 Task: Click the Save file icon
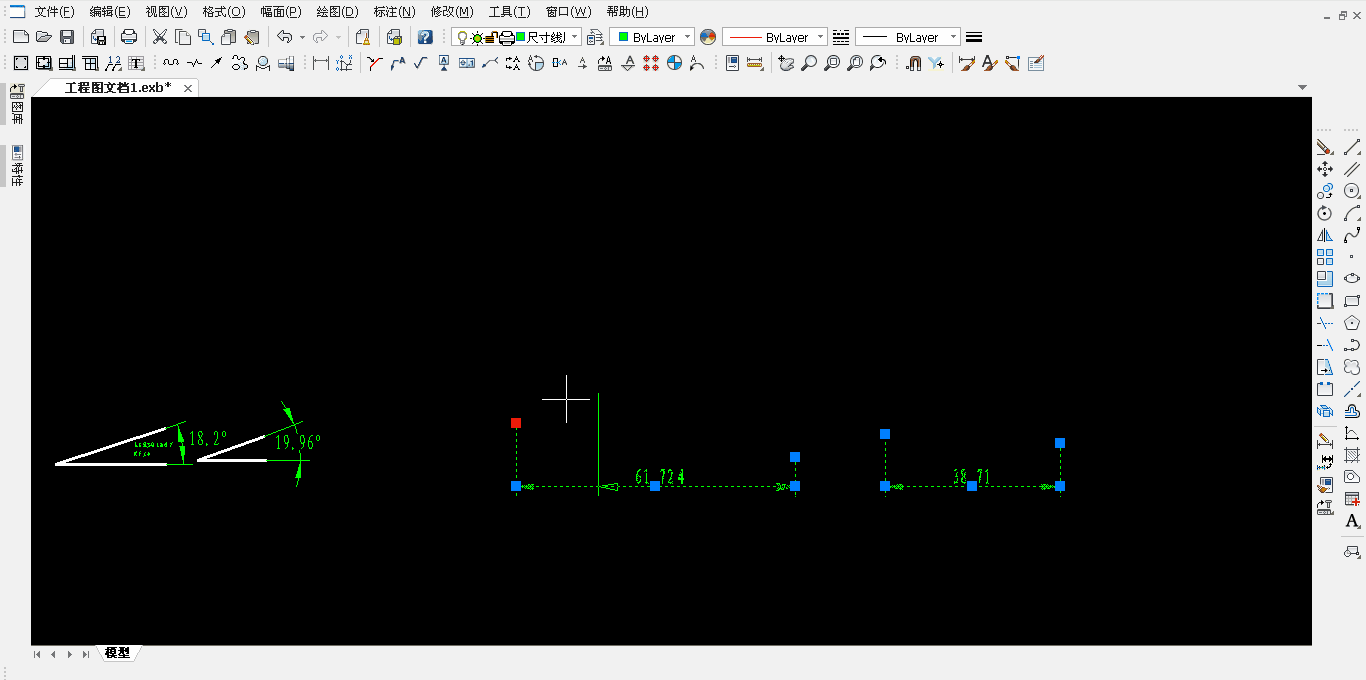[x=67, y=37]
